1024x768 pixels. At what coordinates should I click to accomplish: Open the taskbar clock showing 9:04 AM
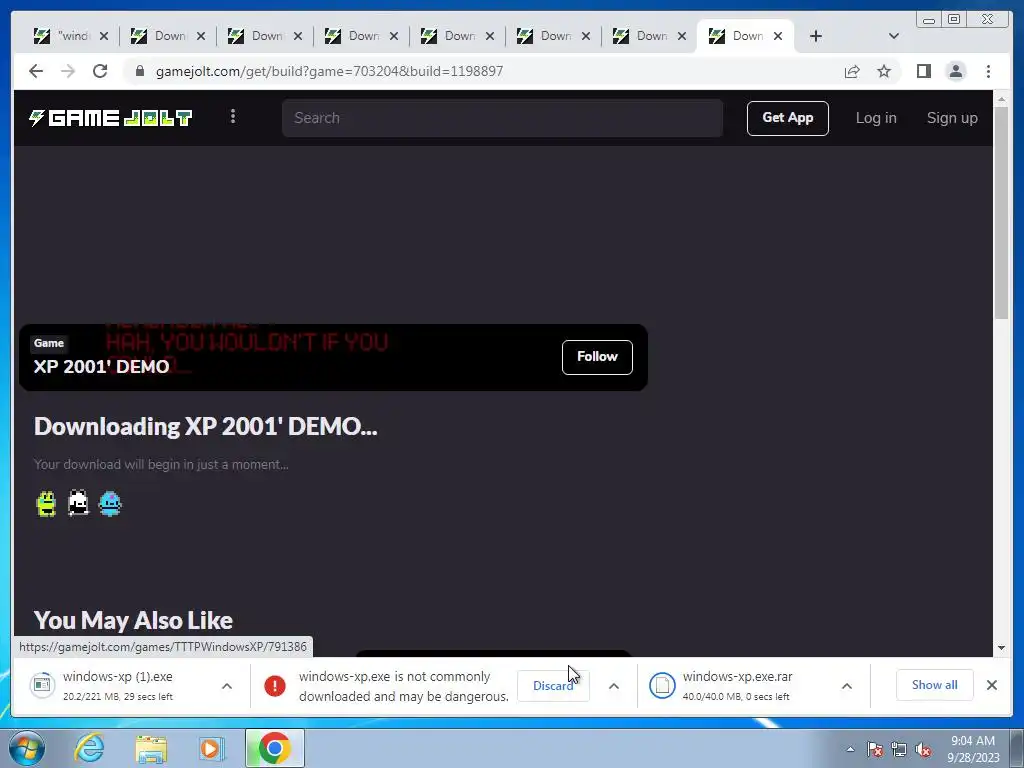(973, 749)
